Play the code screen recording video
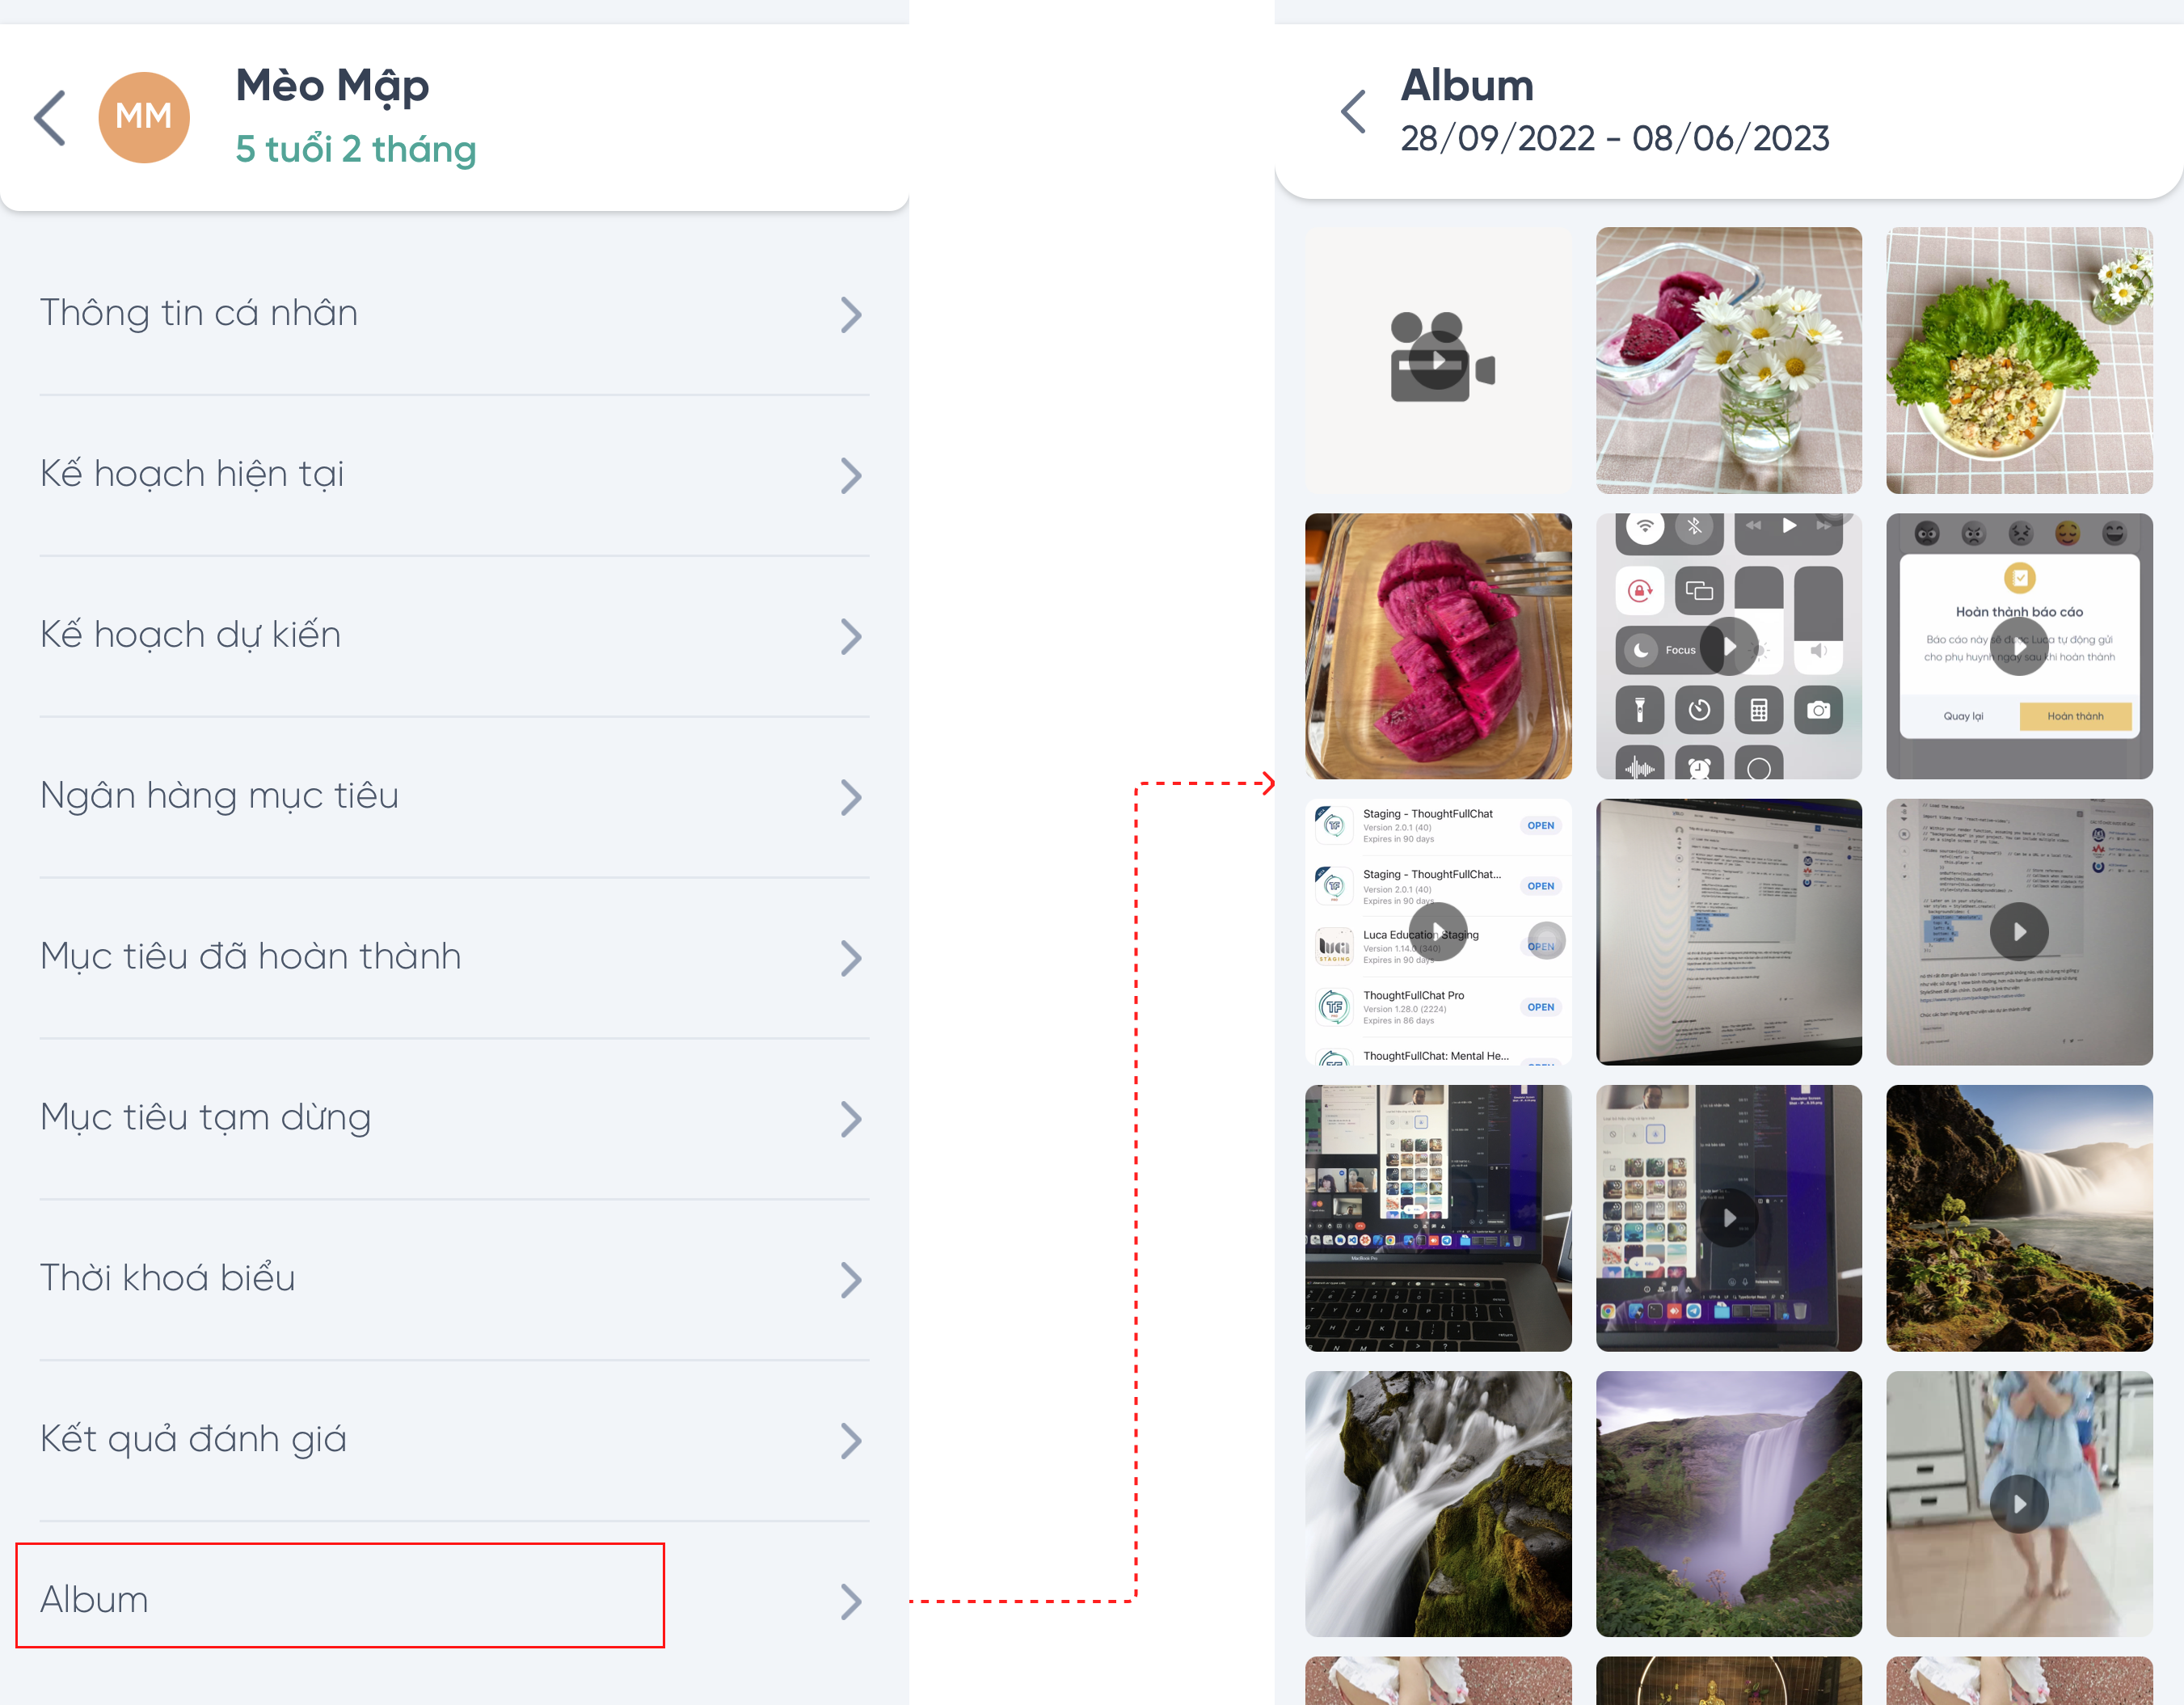 tap(2019, 932)
